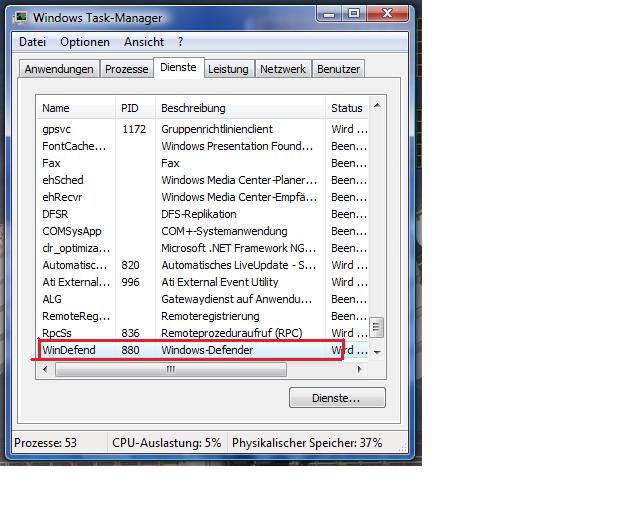Click the vertical scrollbar down arrow
Viewport: 640px width, 512px height.
point(377,352)
